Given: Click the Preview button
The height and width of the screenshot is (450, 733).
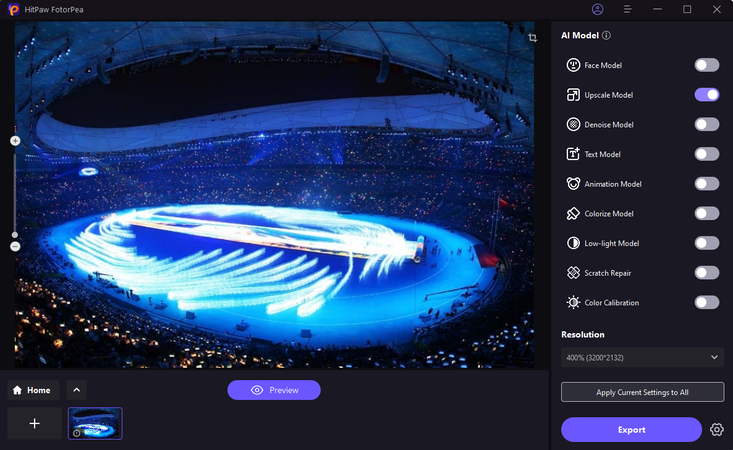Looking at the screenshot, I should tap(274, 390).
